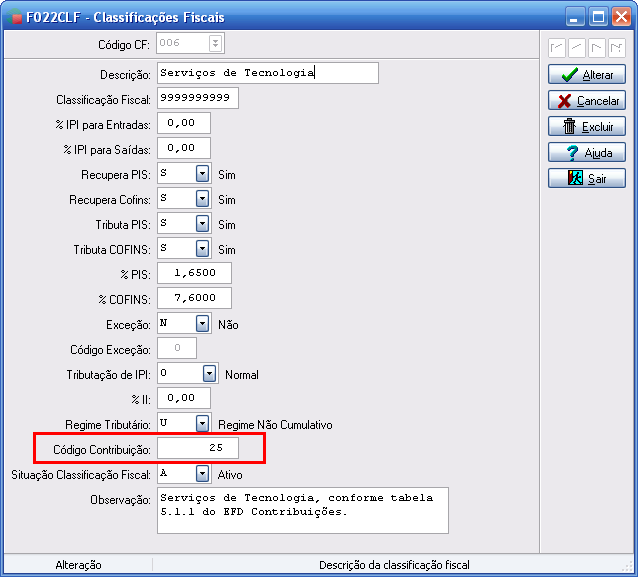The image size is (638, 577).
Task: Minimize the F022CLF window
Action: coord(575,17)
